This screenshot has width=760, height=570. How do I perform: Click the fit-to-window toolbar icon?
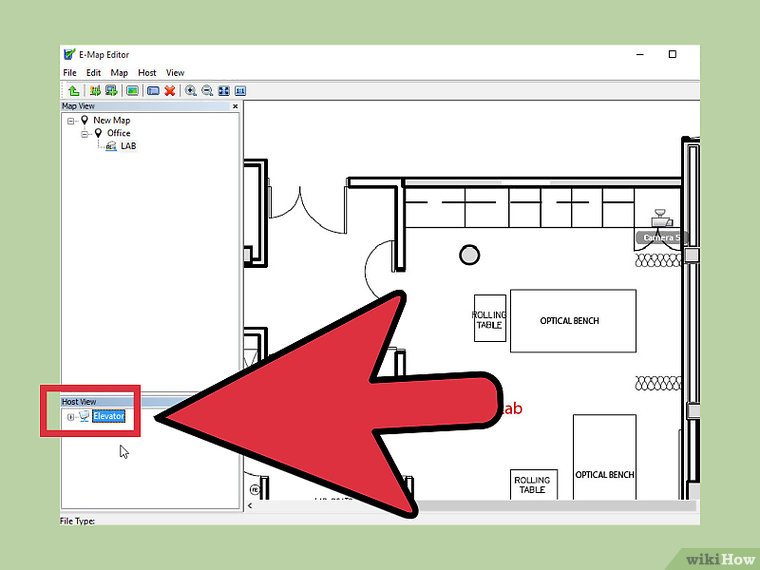click(224, 90)
